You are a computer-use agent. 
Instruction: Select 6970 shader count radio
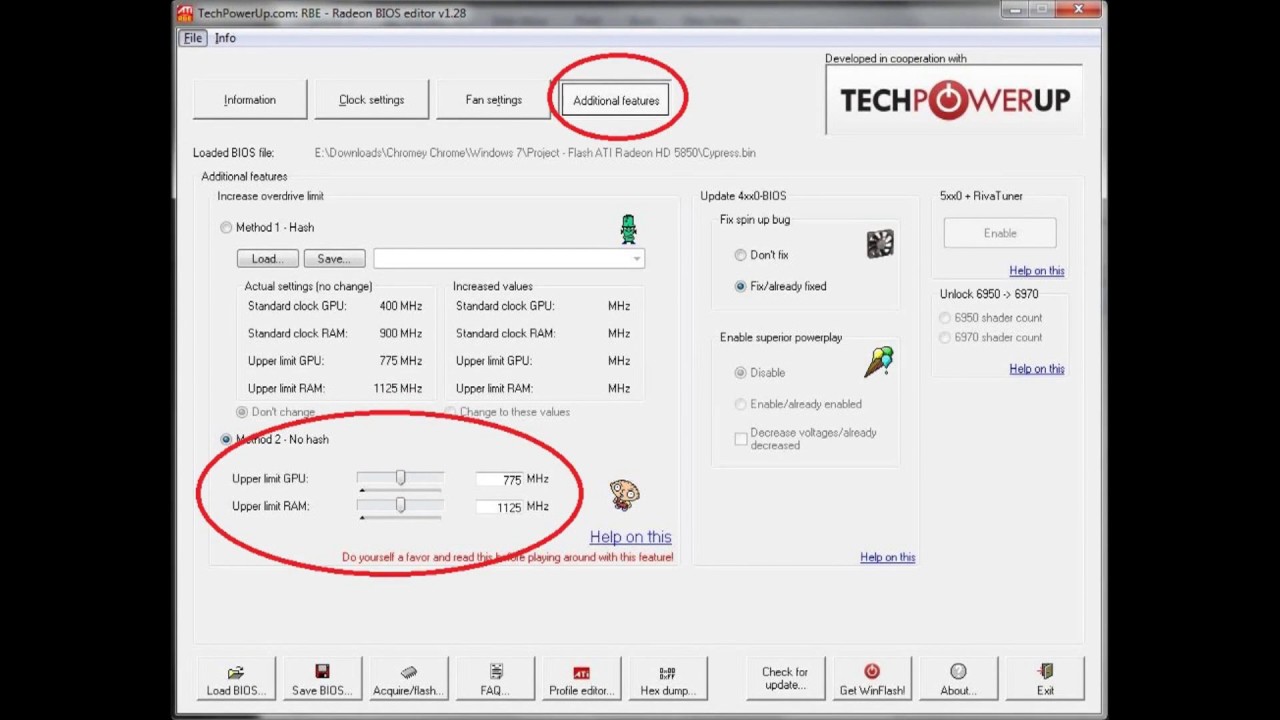[945, 338]
